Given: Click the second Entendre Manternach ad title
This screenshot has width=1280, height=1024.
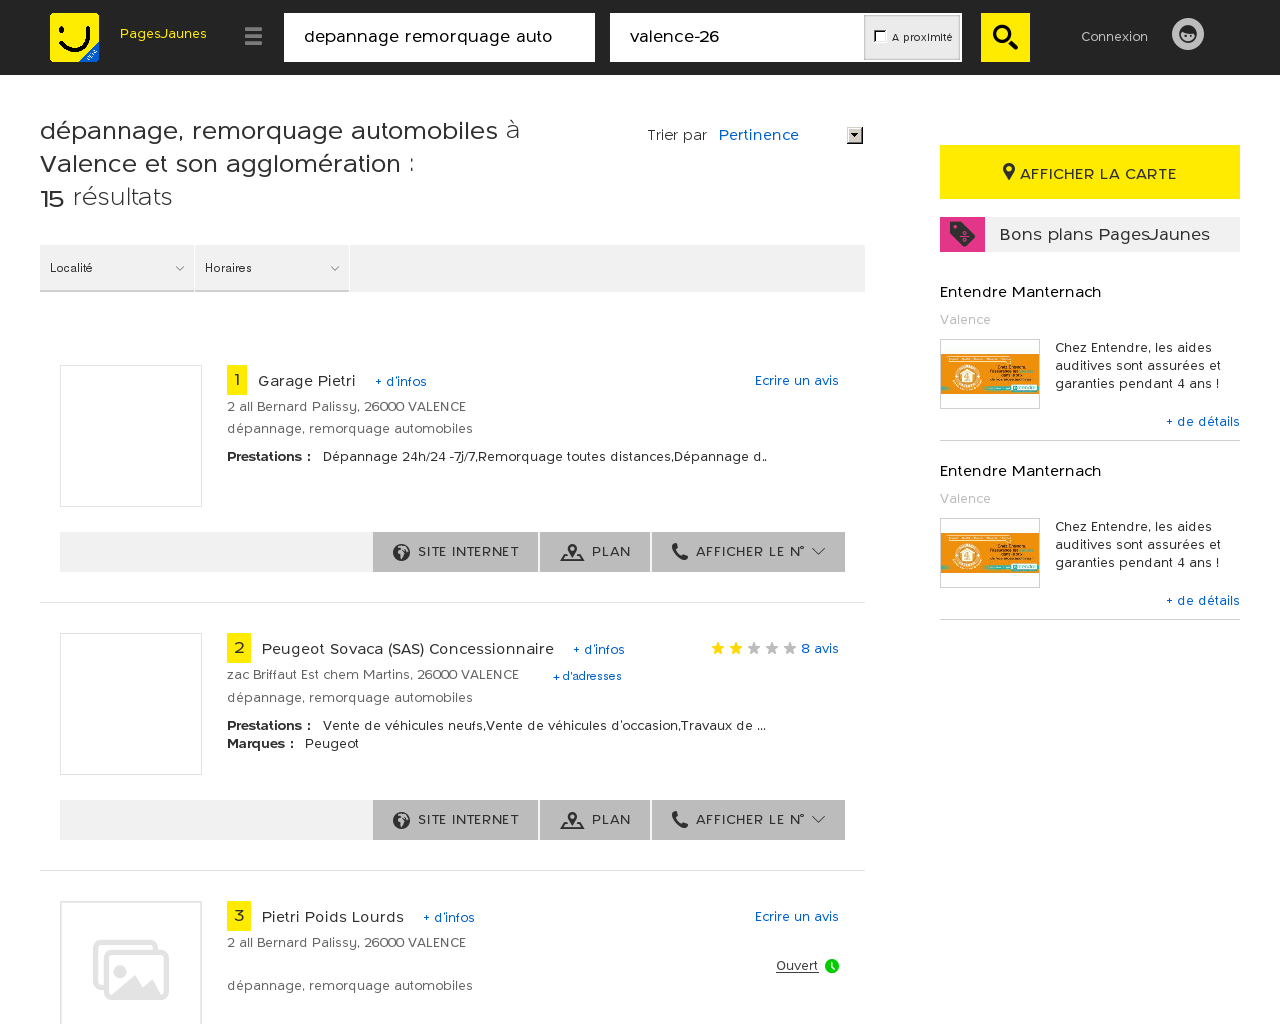Looking at the screenshot, I should 1020,470.
